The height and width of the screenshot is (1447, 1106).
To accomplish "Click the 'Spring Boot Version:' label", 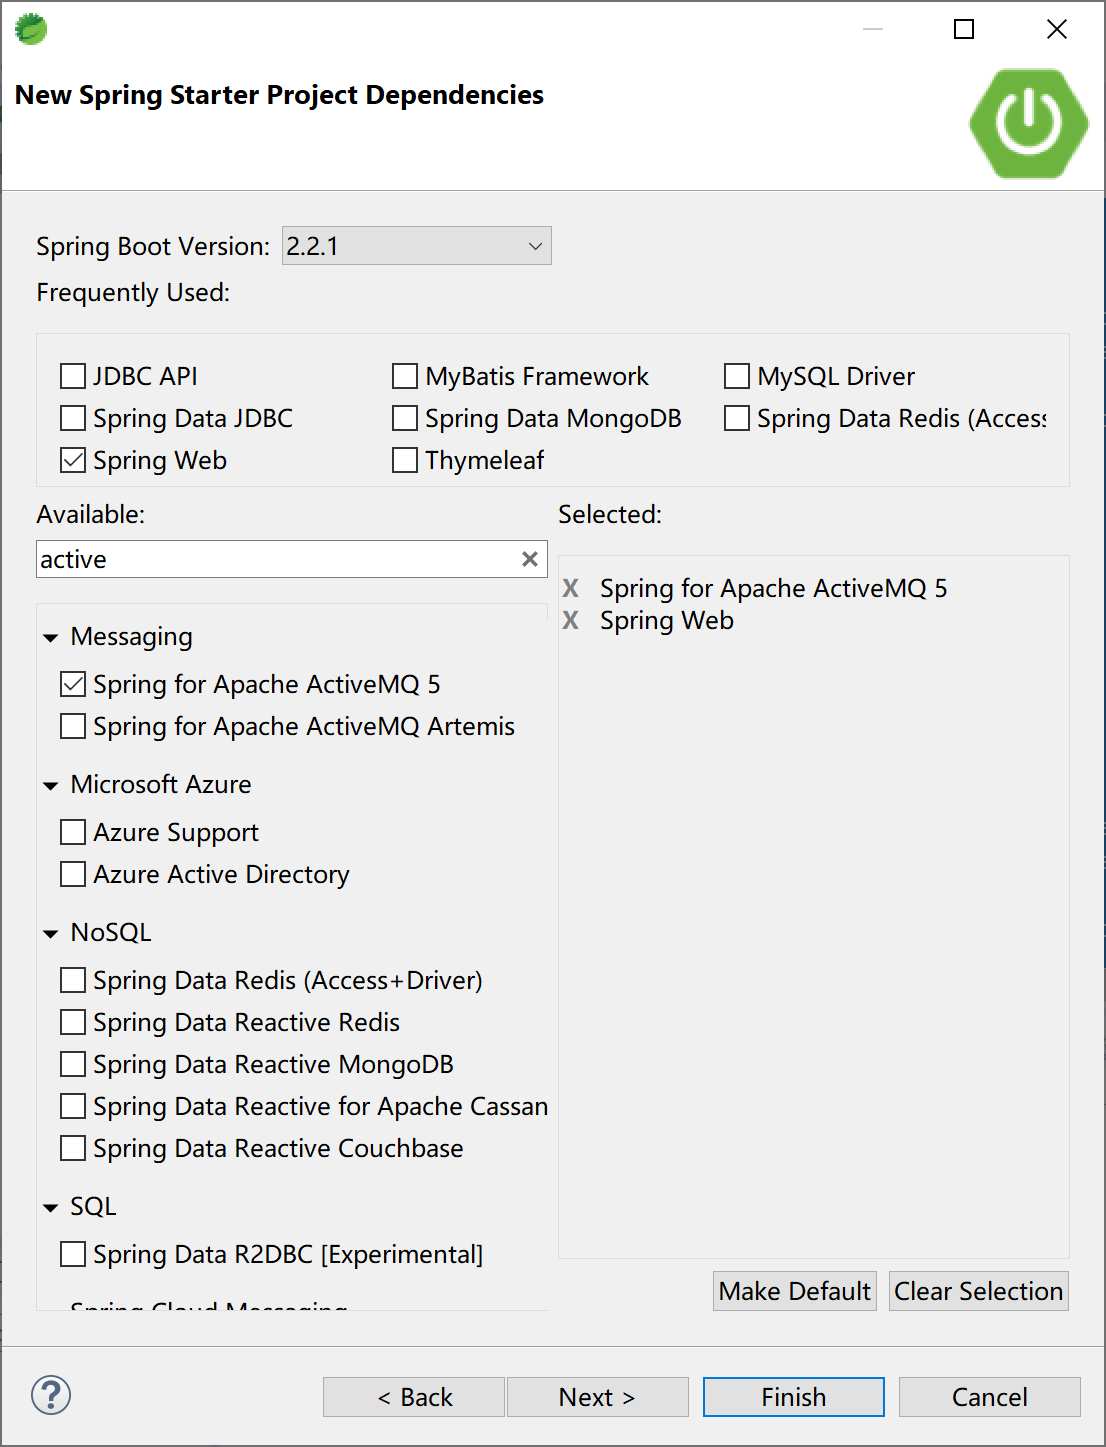I will tap(153, 246).
